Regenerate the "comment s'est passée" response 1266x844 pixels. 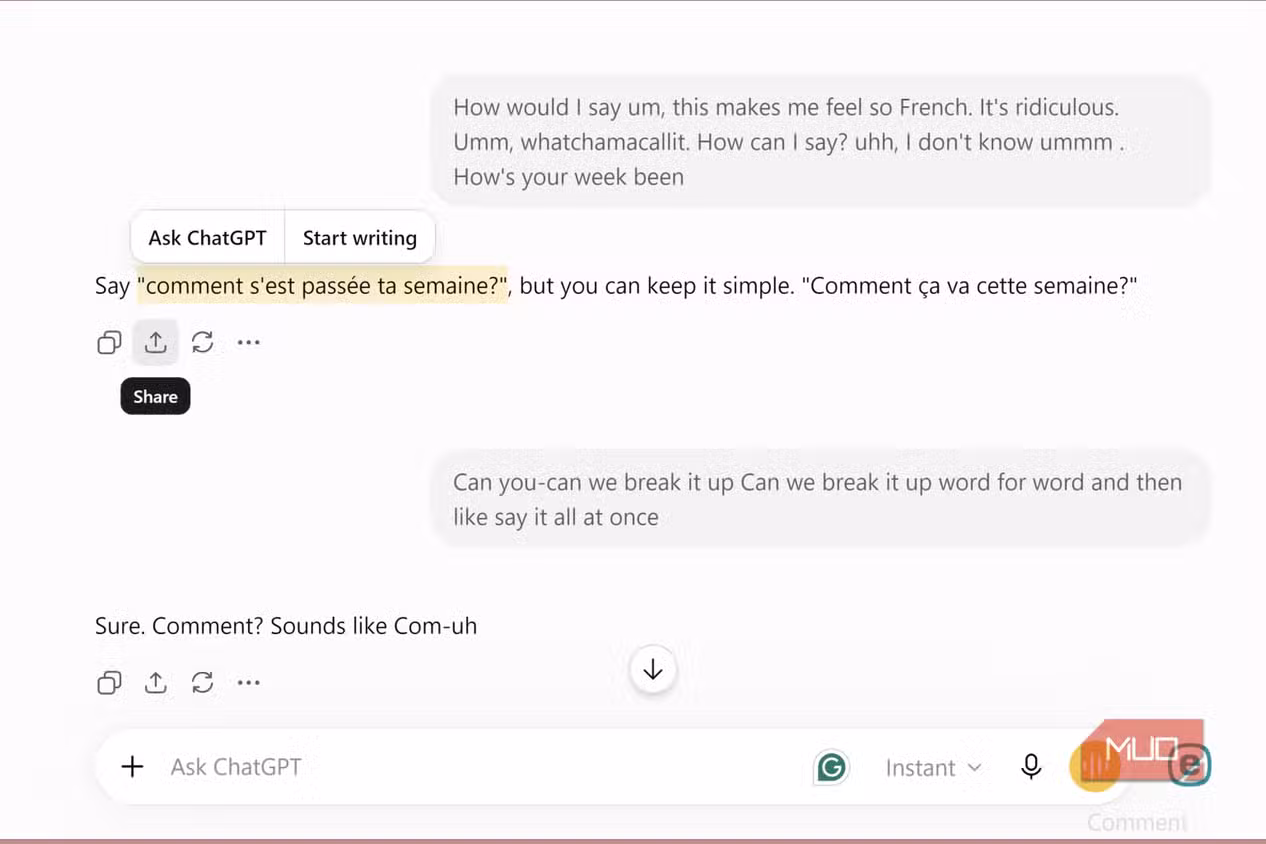[x=202, y=342]
